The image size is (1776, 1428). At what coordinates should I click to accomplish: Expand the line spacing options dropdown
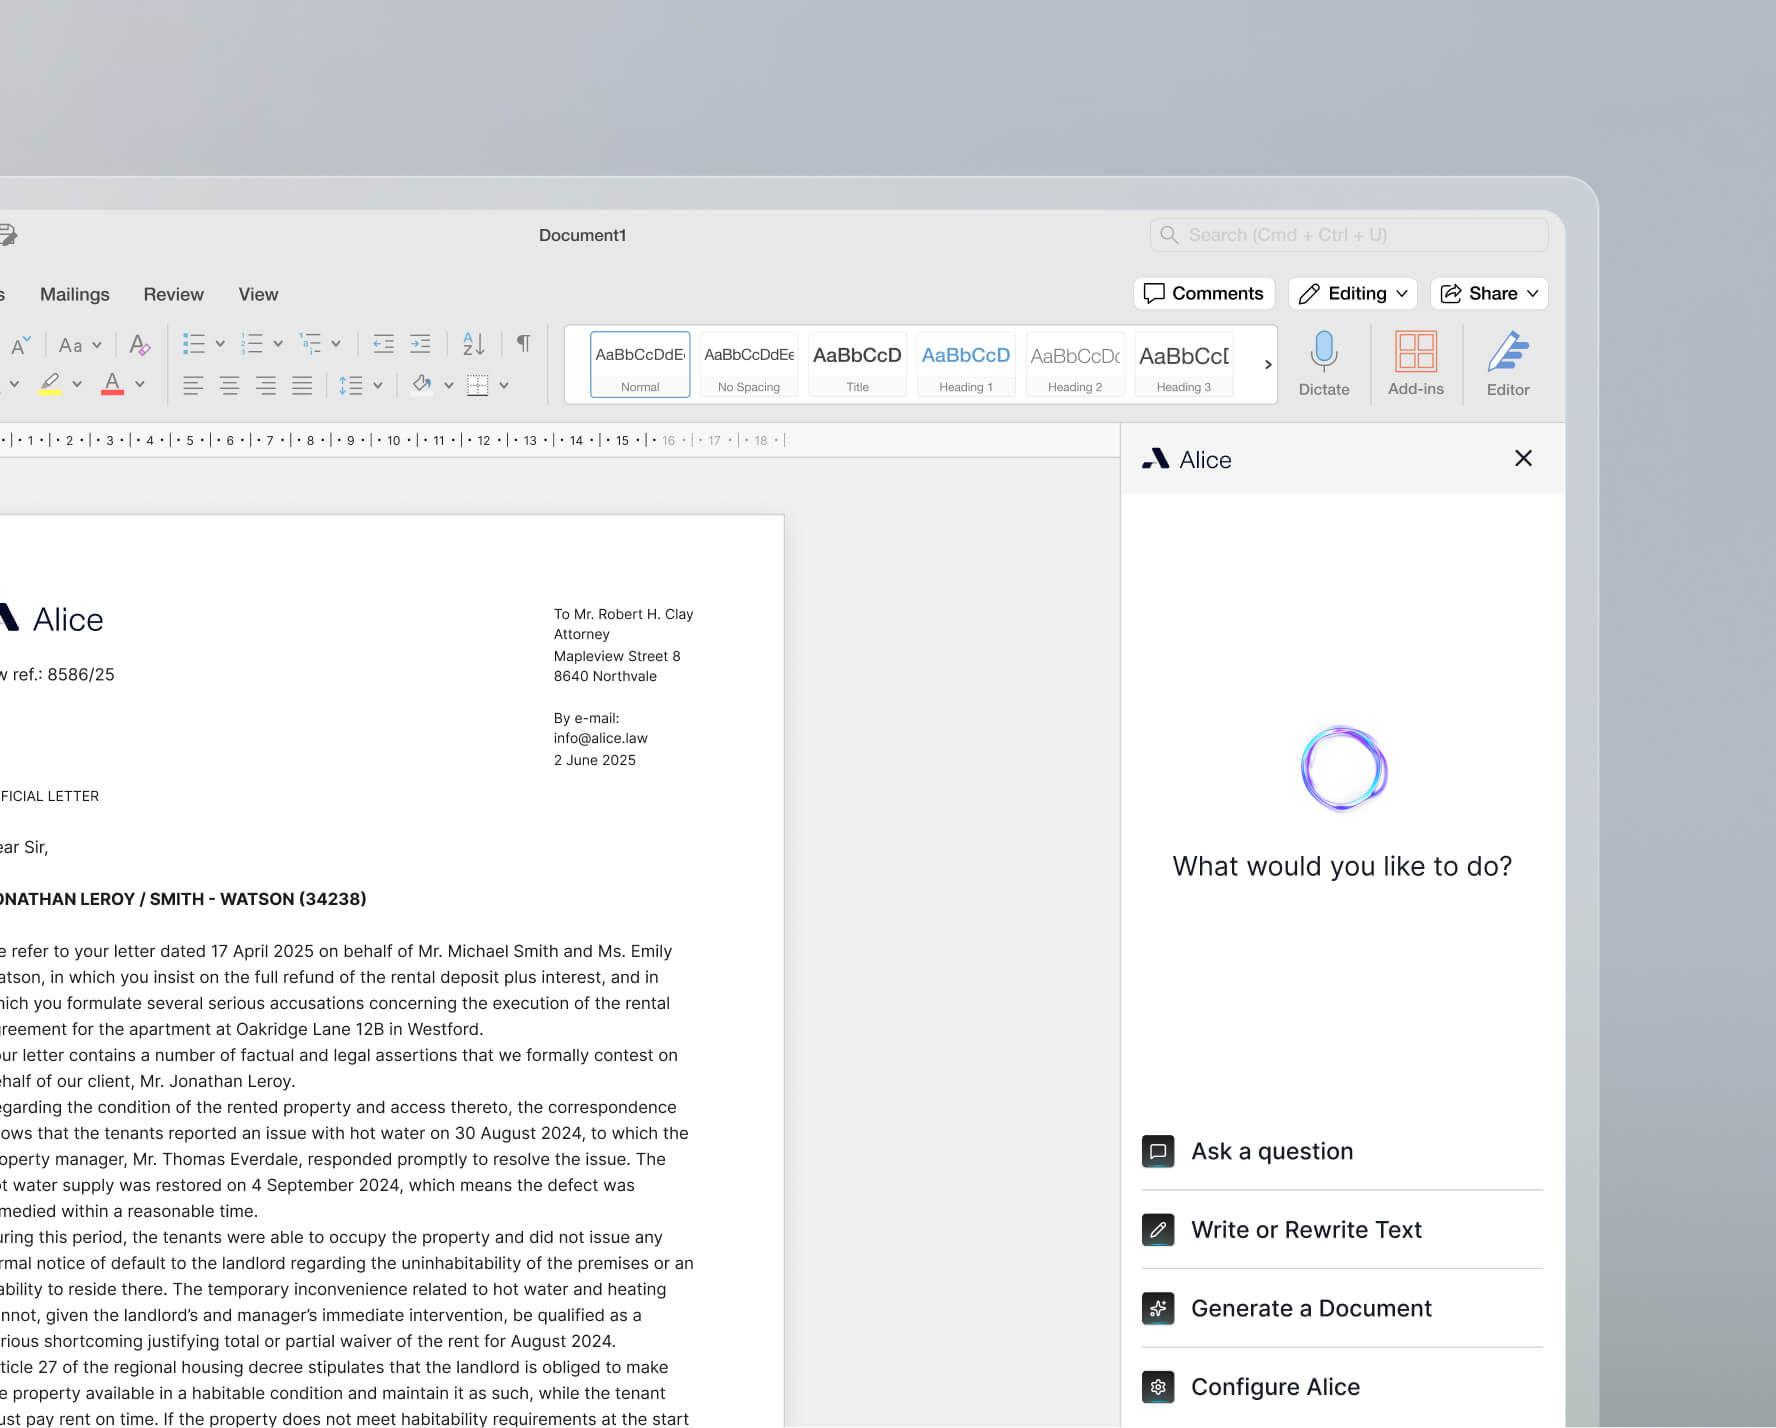(378, 385)
